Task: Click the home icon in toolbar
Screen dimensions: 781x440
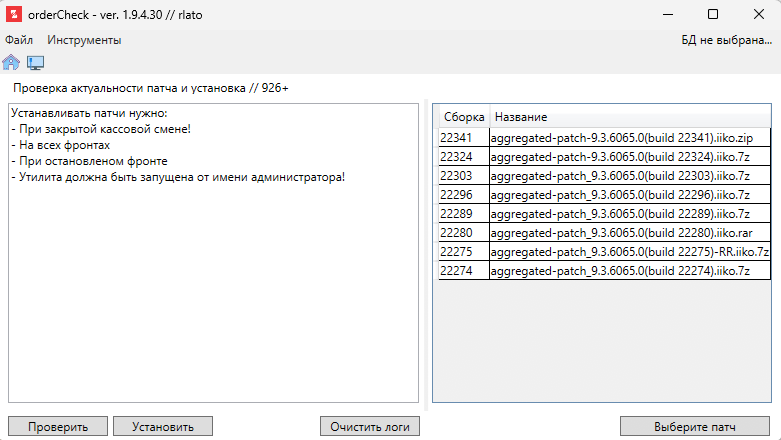Action: point(11,62)
